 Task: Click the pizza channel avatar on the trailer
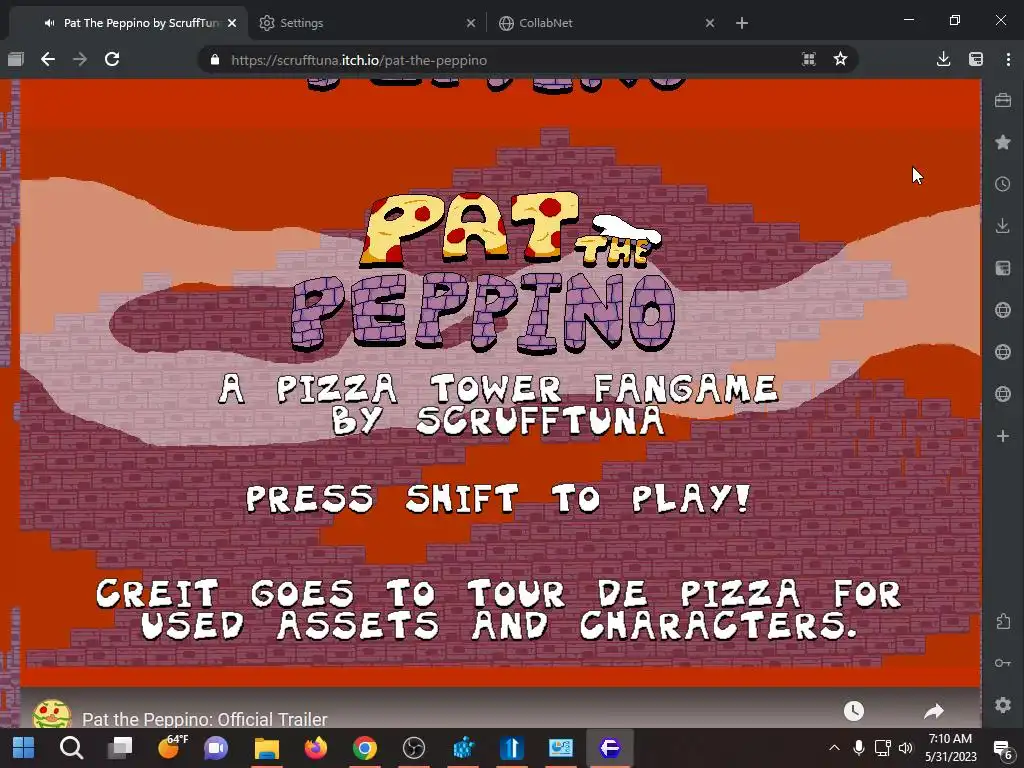(x=52, y=714)
